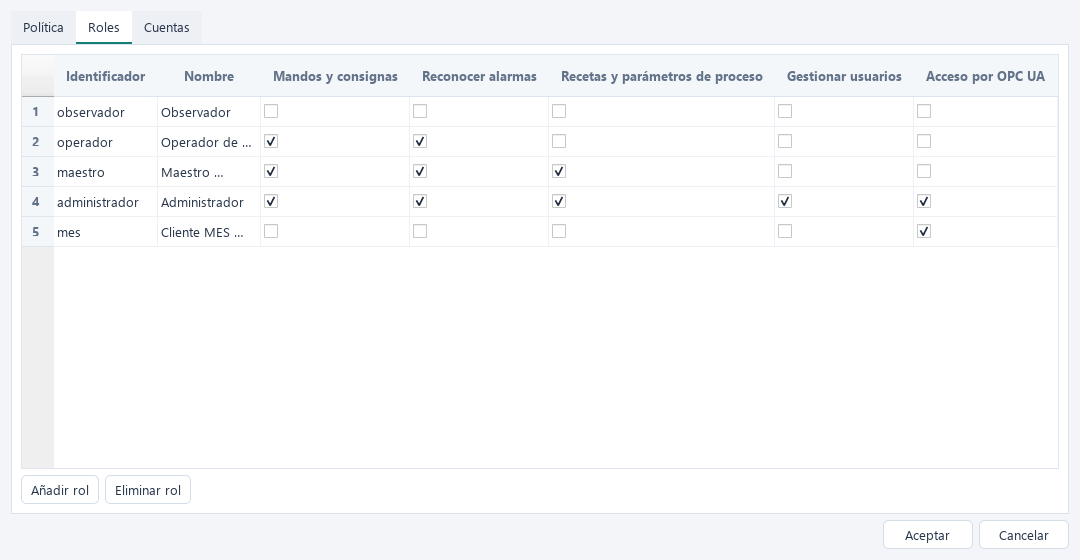Check Mandos y consignas for mes

(x=271, y=231)
